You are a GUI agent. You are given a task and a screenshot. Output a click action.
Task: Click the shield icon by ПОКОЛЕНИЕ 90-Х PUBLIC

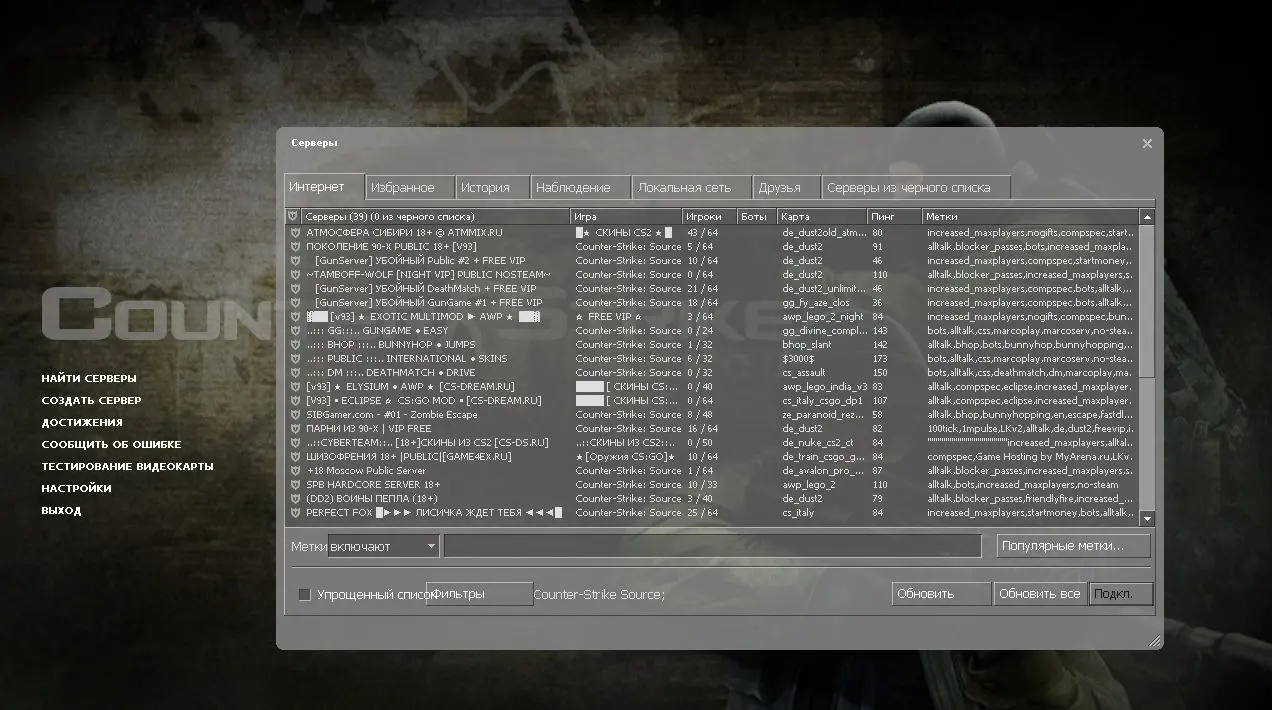(x=294, y=247)
